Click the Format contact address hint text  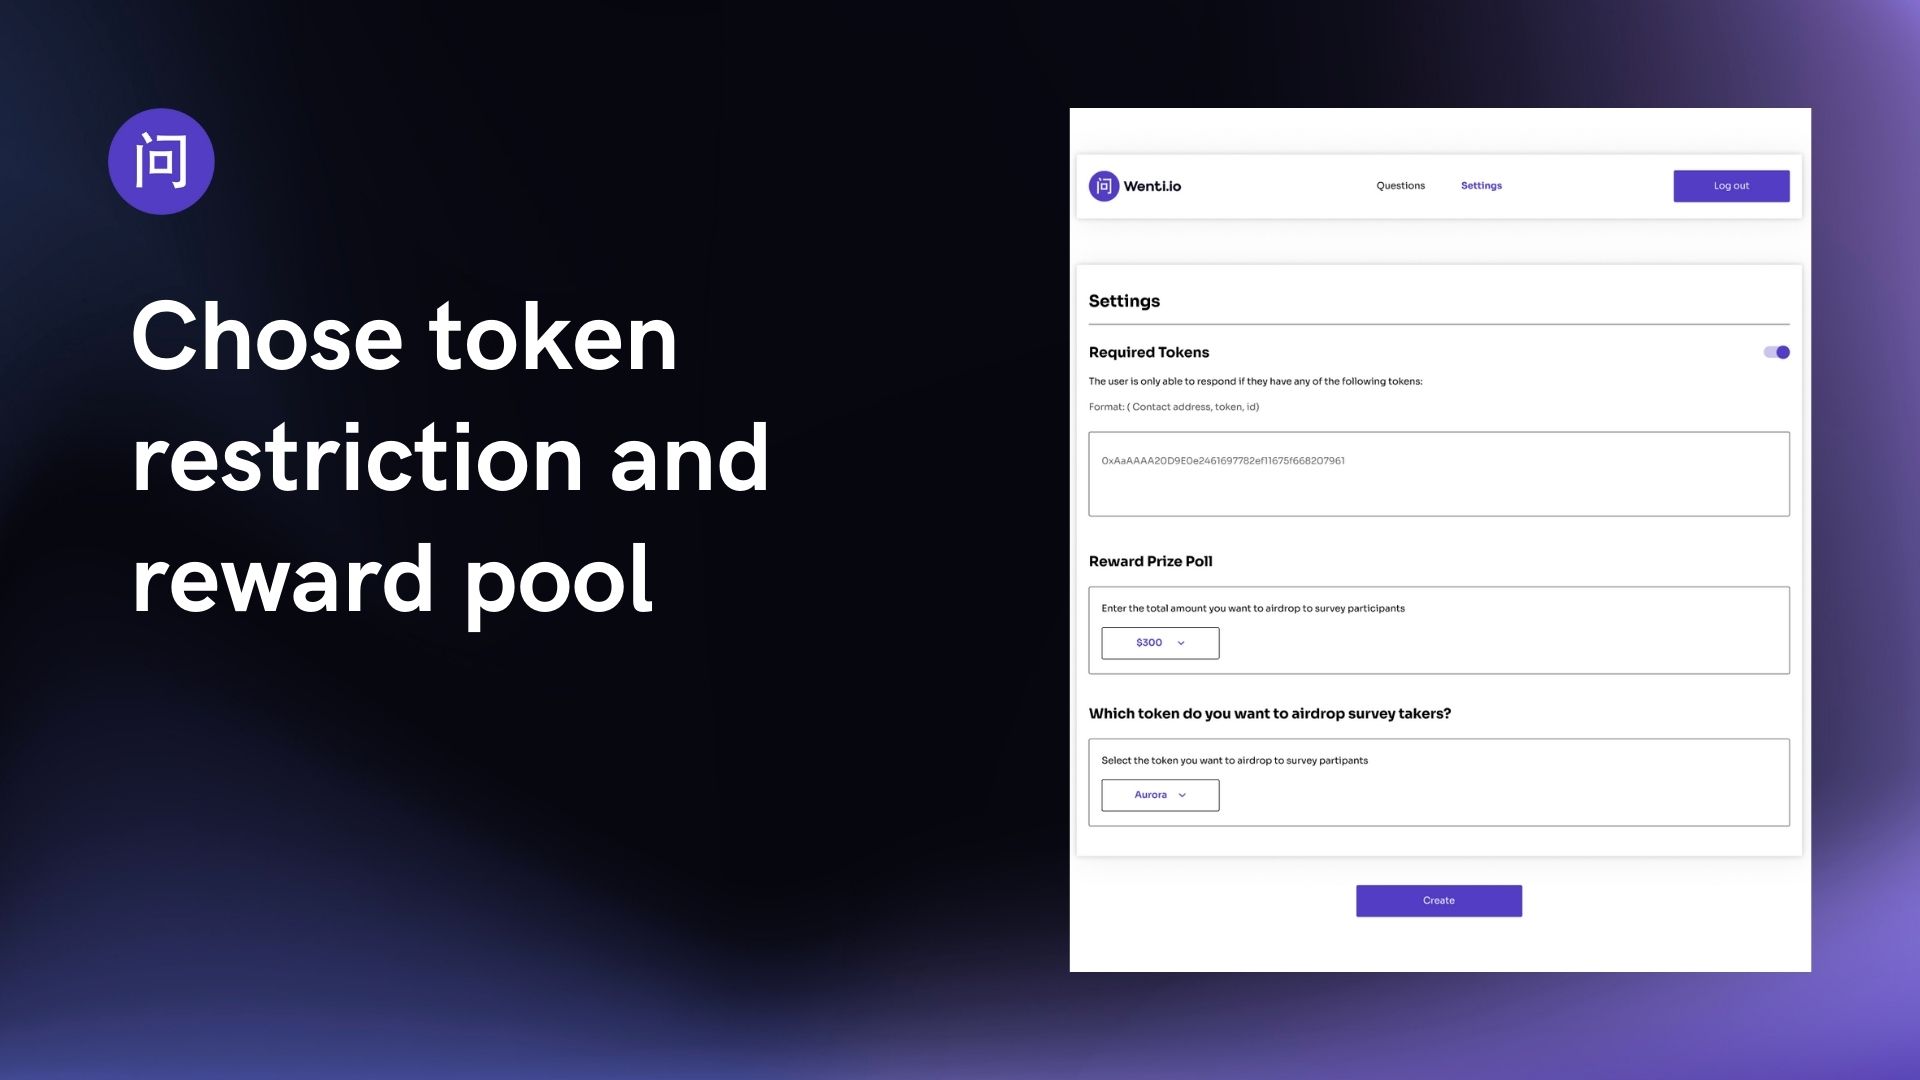click(1174, 407)
